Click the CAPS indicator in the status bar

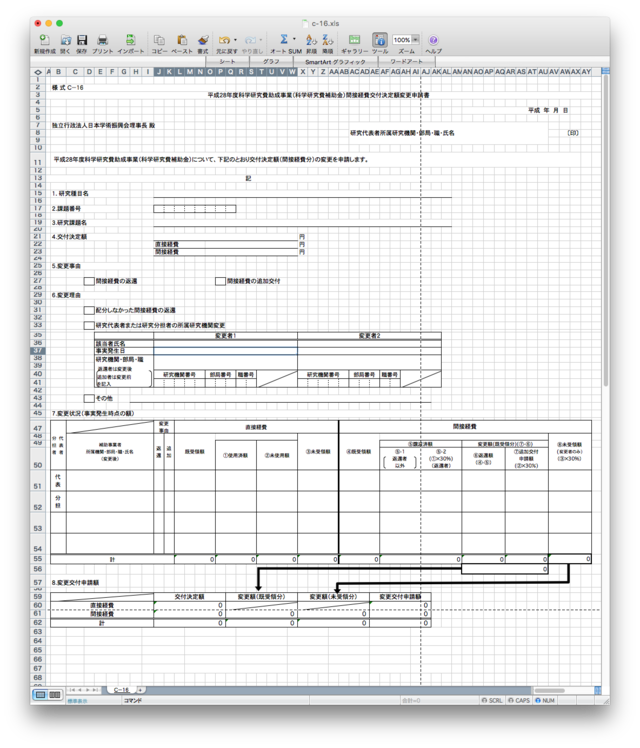519,700
